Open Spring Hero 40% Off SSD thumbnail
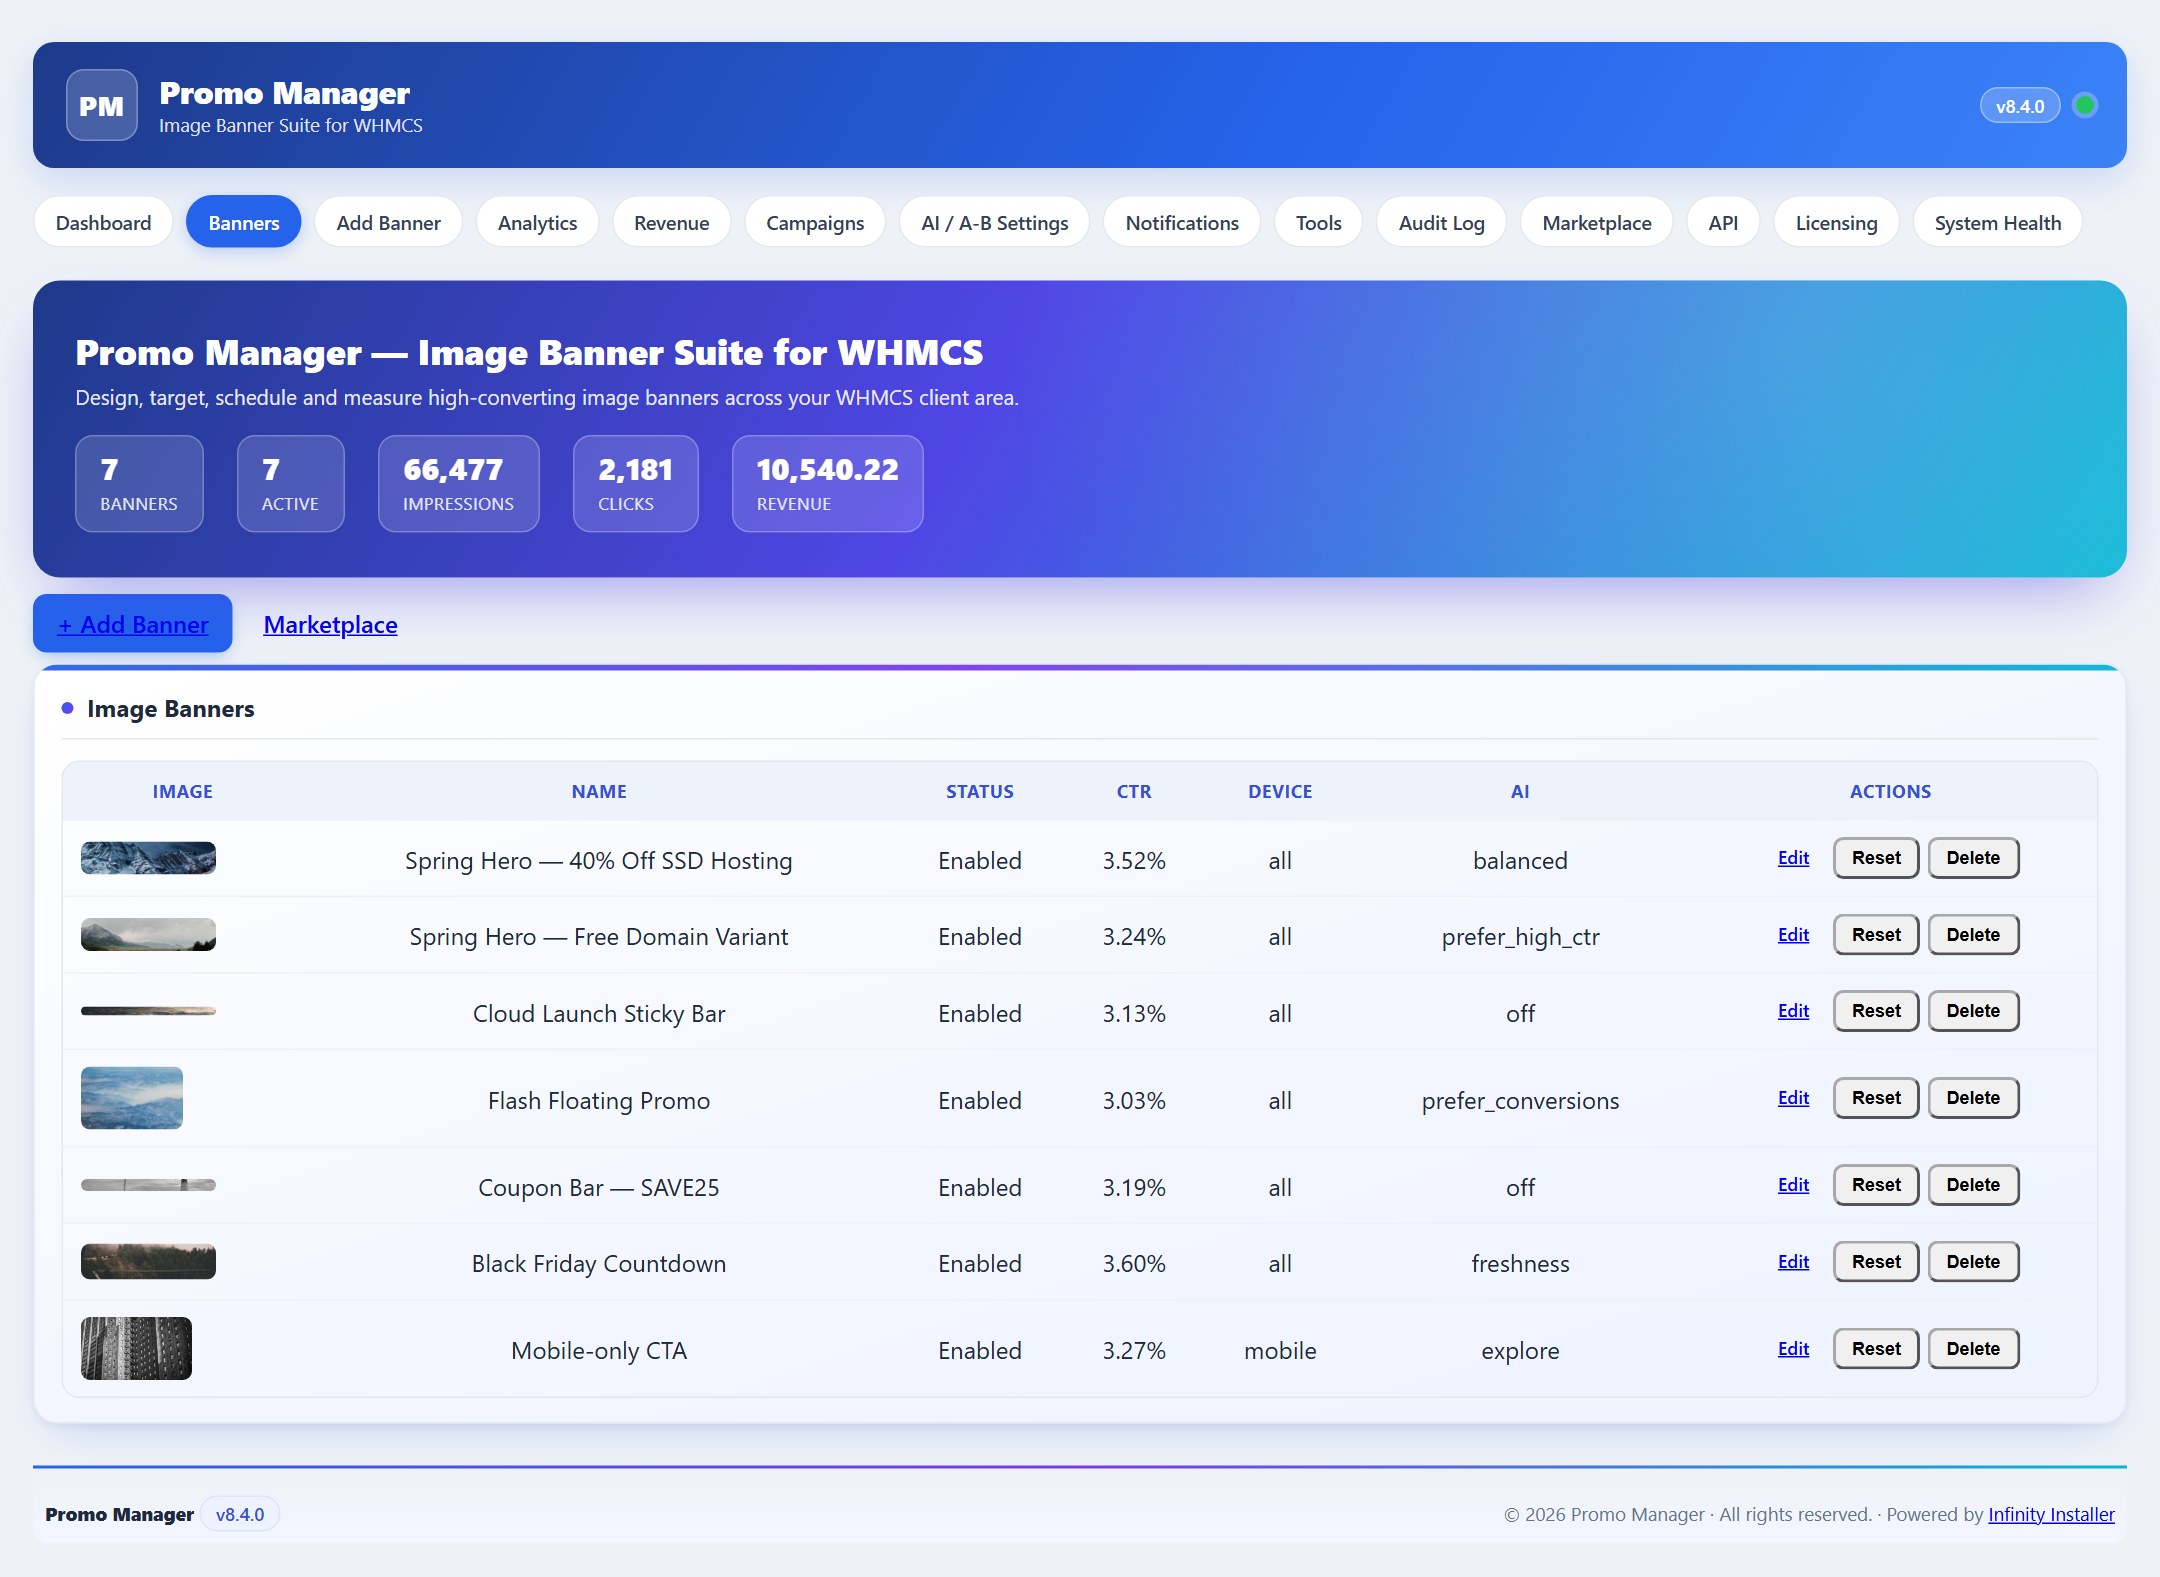The height and width of the screenshot is (1577, 2160). click(148, 858)
